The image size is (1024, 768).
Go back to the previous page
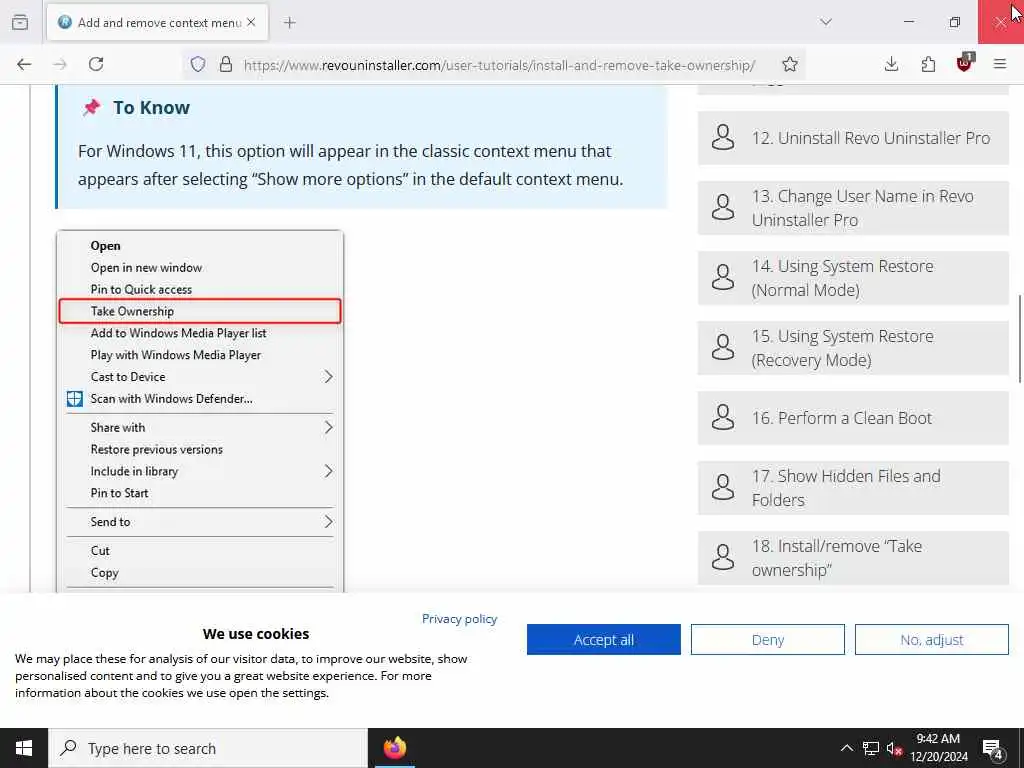click(x=24, y=64)
